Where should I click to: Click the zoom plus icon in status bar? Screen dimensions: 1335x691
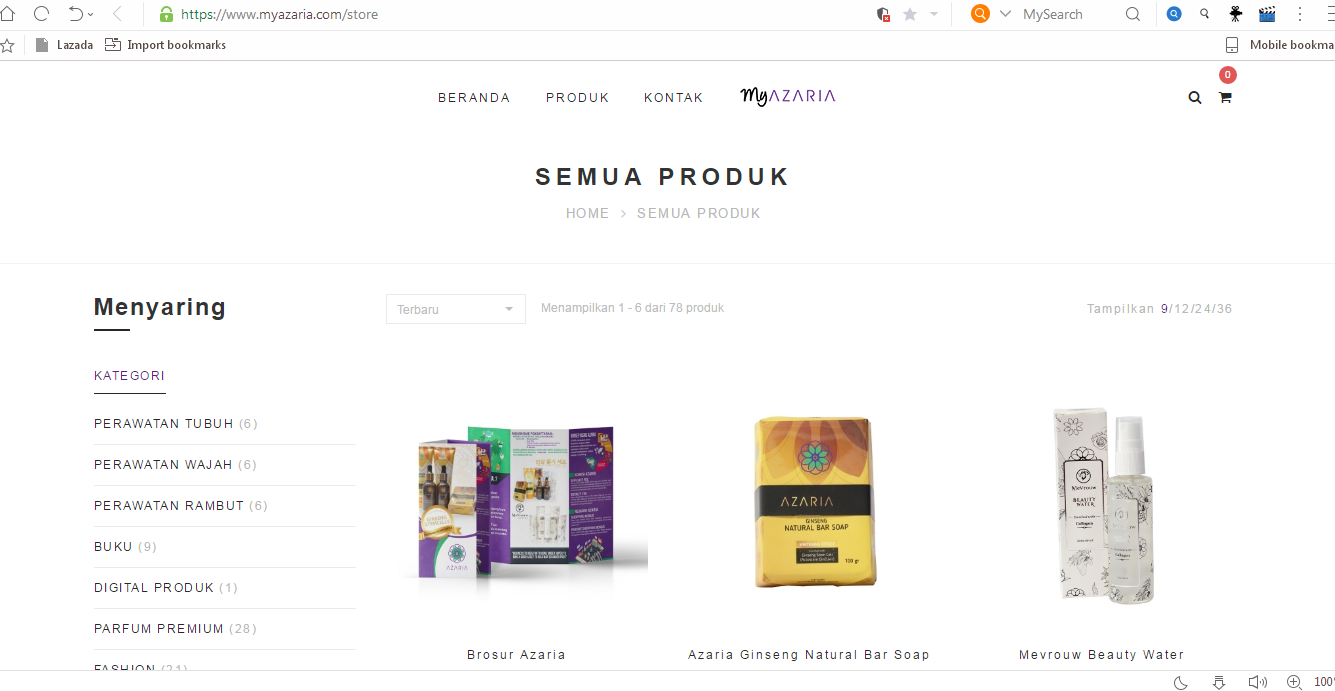pos(1294,682)
